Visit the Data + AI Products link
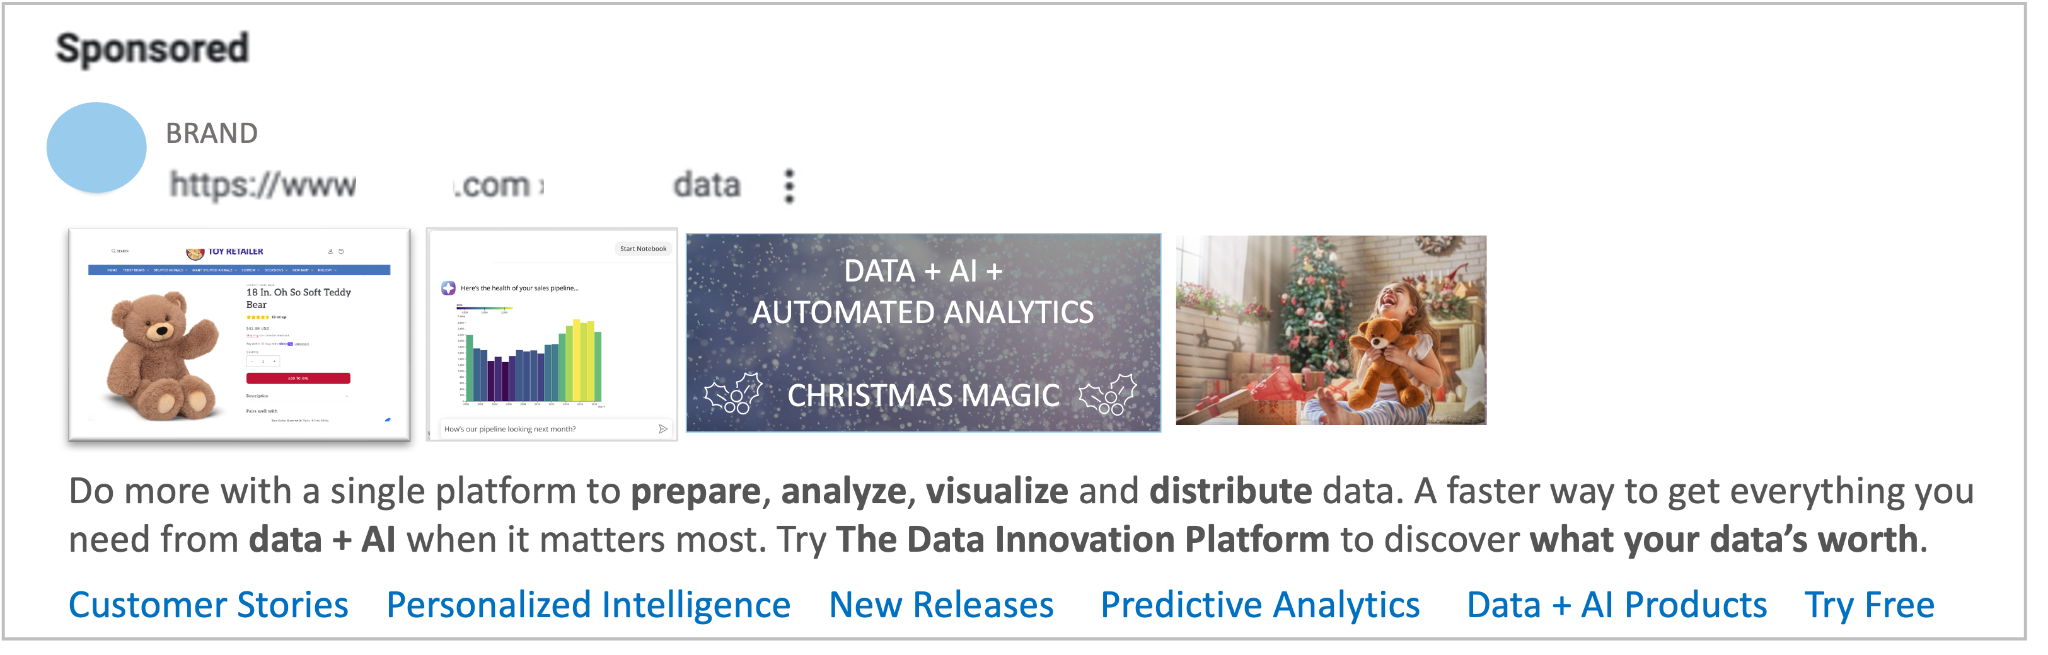Image resolution: width=2048 pixels, height=655 pixels. click(x=1616, y=605)
